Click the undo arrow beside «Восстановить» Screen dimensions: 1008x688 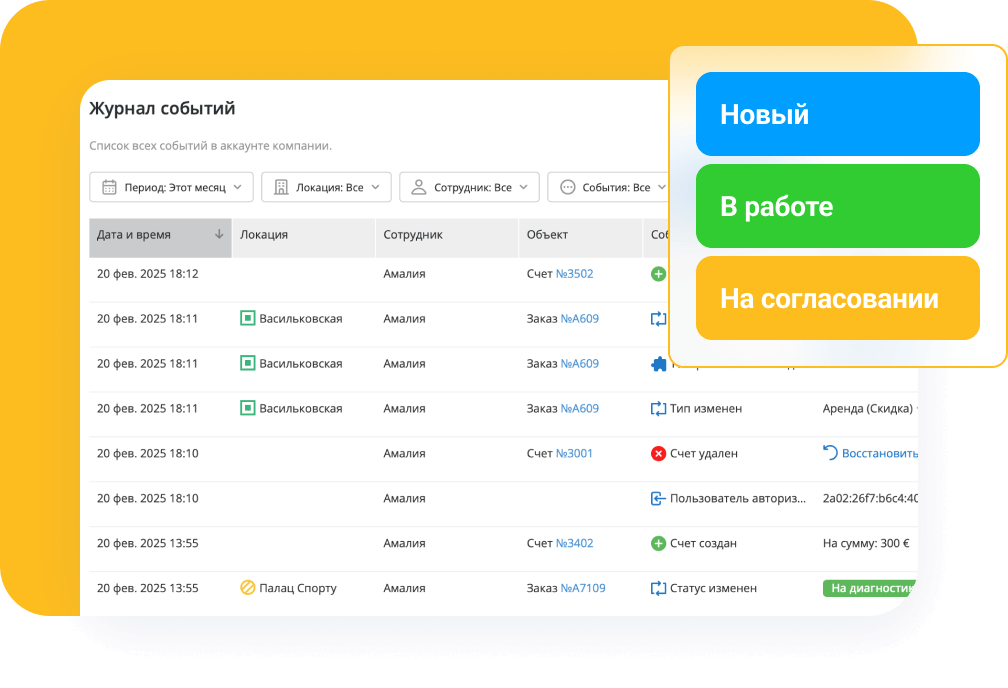[x=829, y=453]
